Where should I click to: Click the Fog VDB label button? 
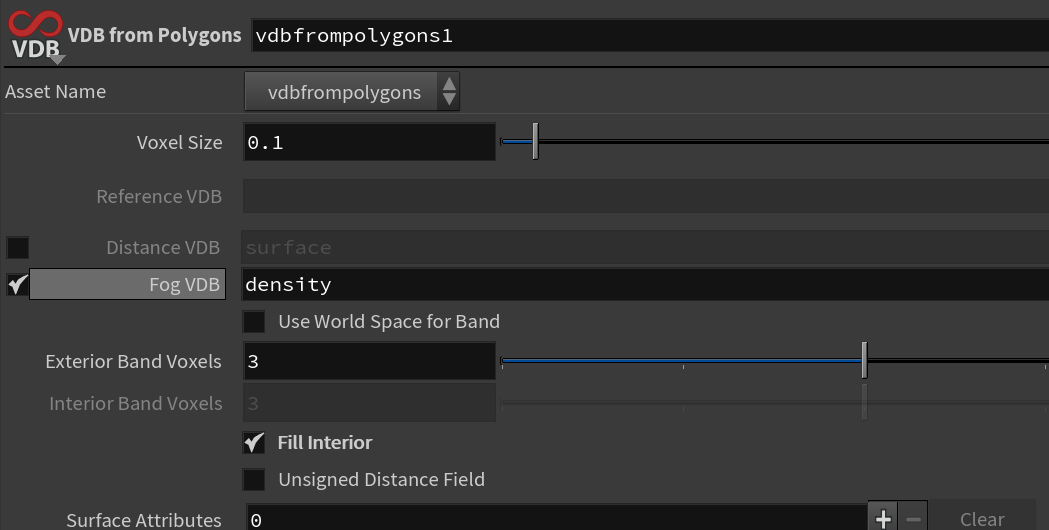coord(127,284)
